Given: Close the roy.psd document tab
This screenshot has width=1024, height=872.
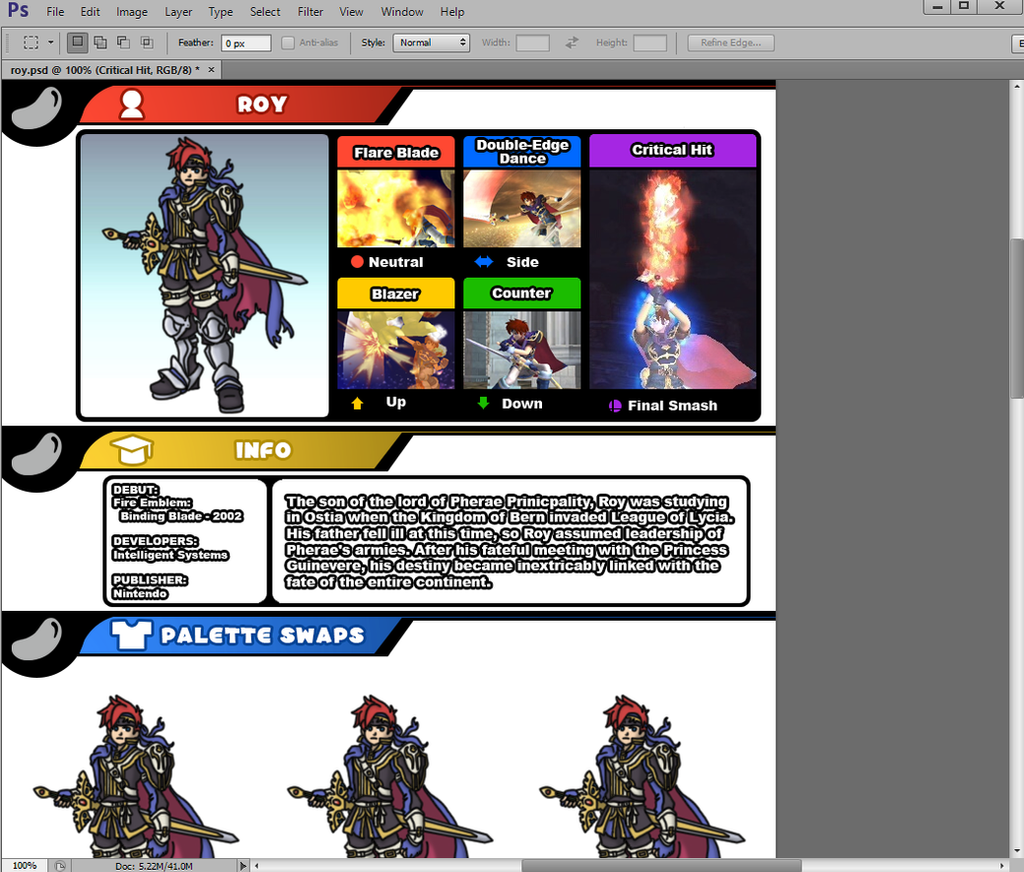Looking at the screenshot, I should tap(211, 69).
